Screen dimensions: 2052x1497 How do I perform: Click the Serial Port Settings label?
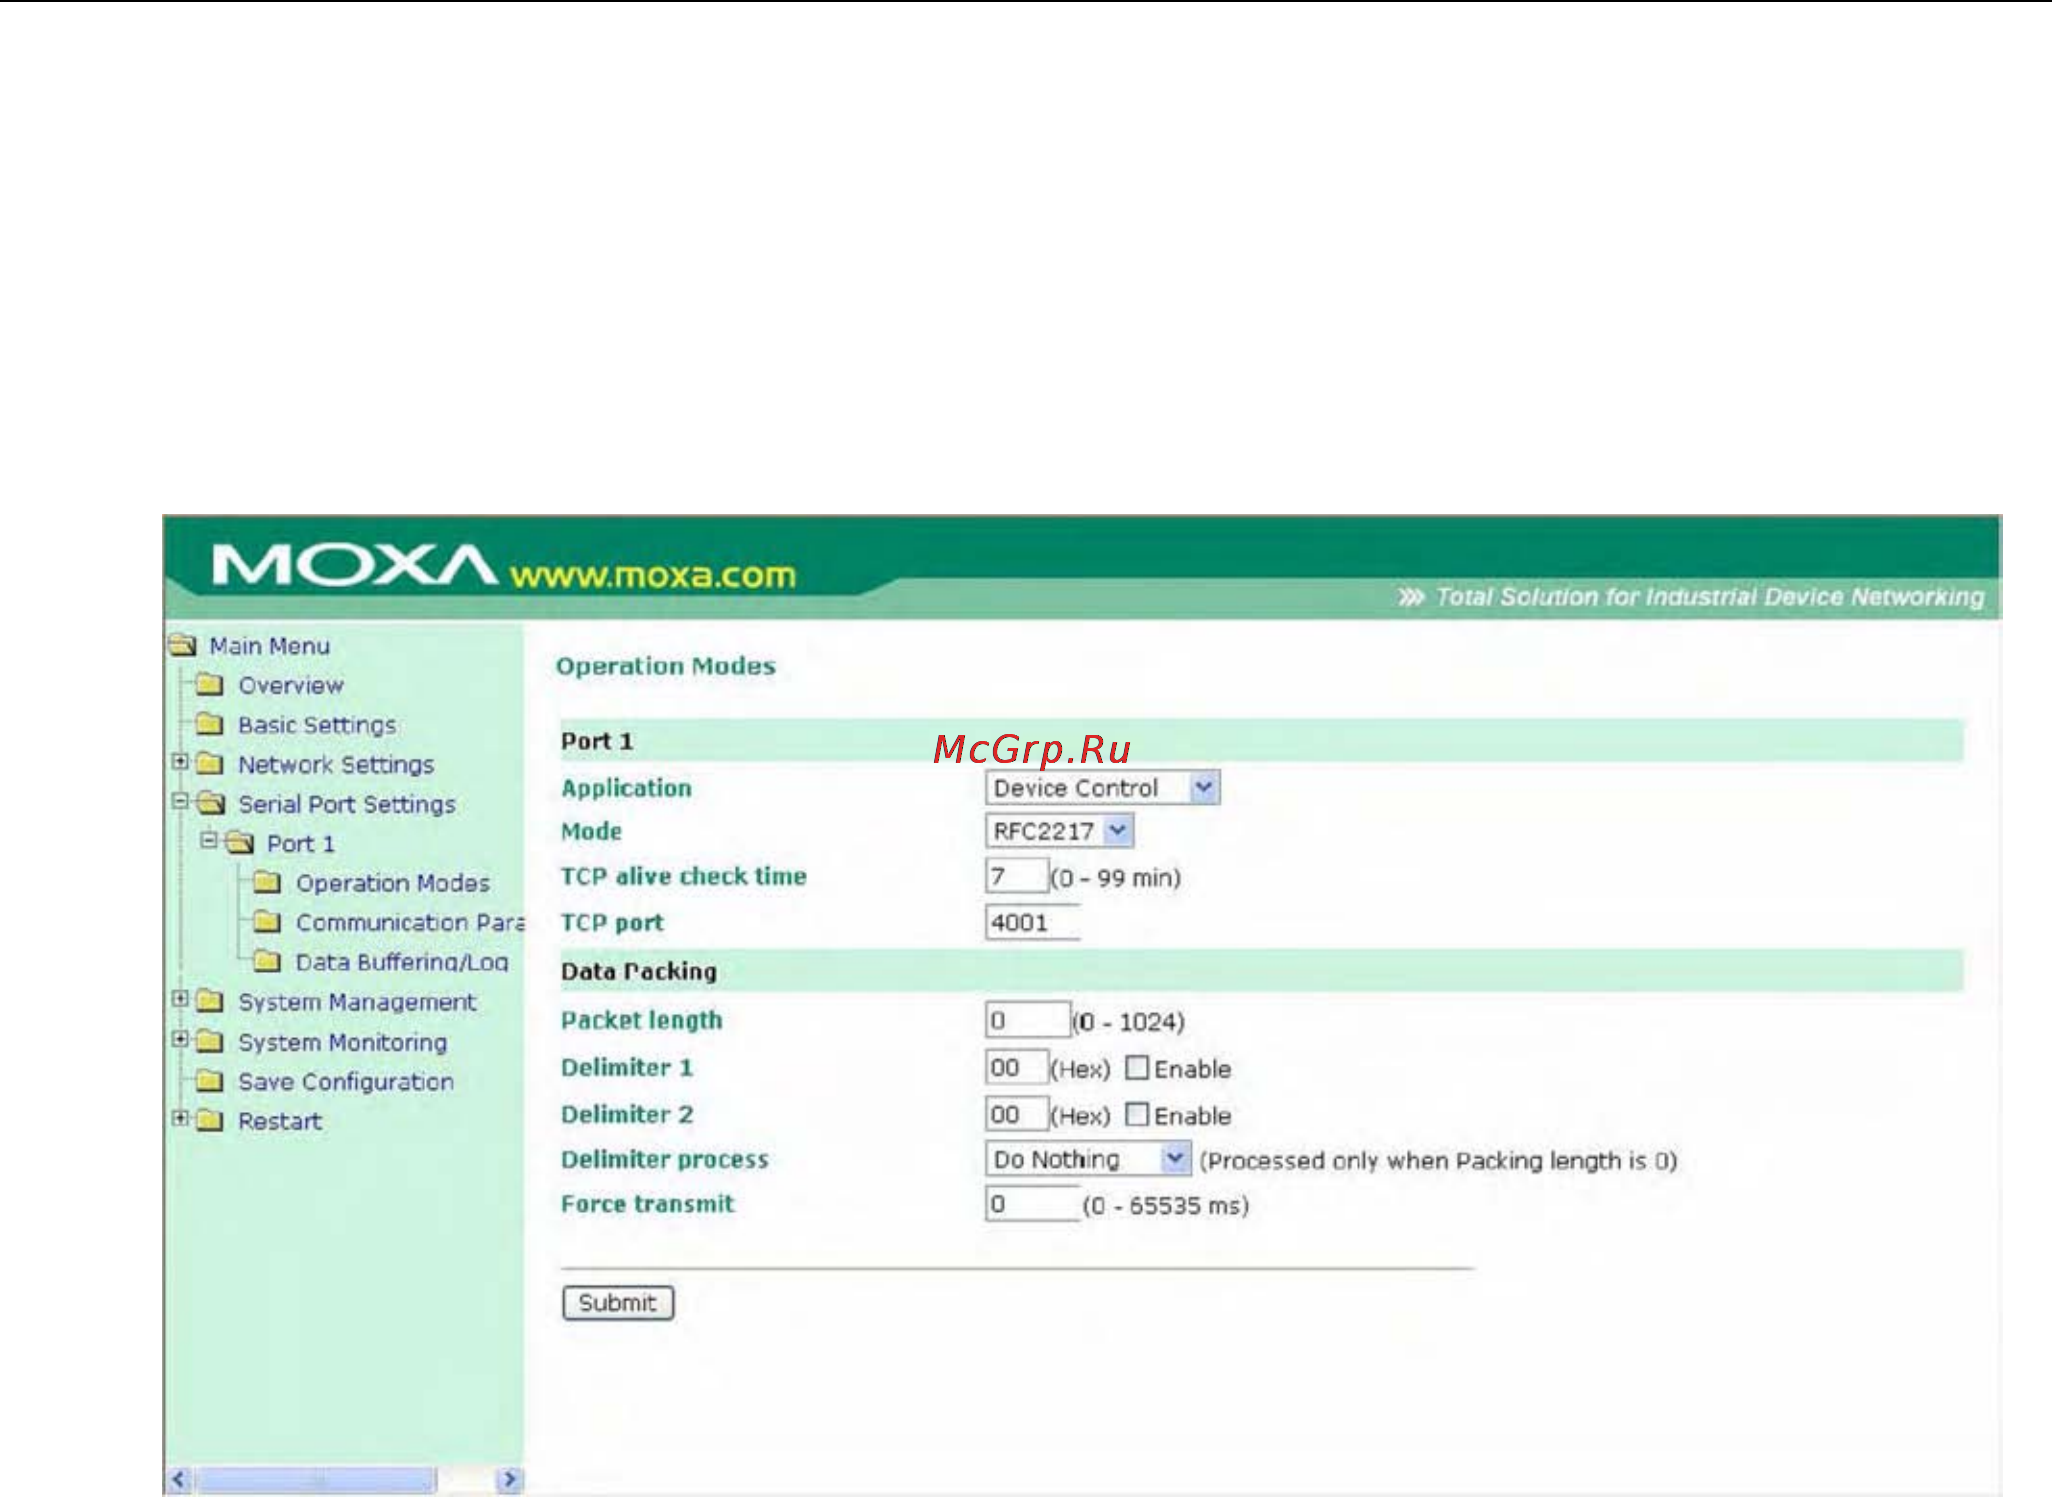(x=347, y=804)
